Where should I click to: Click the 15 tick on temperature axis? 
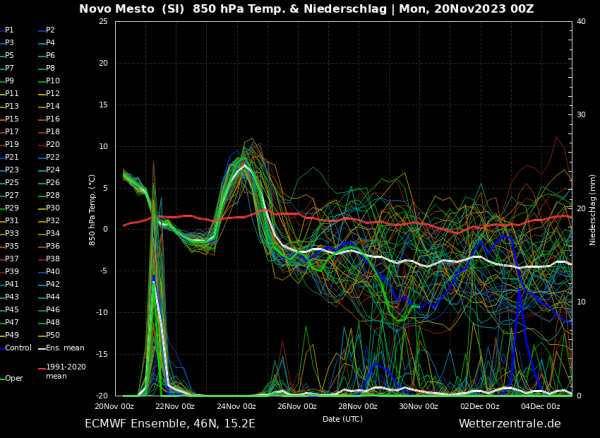(x=103, y=105)
